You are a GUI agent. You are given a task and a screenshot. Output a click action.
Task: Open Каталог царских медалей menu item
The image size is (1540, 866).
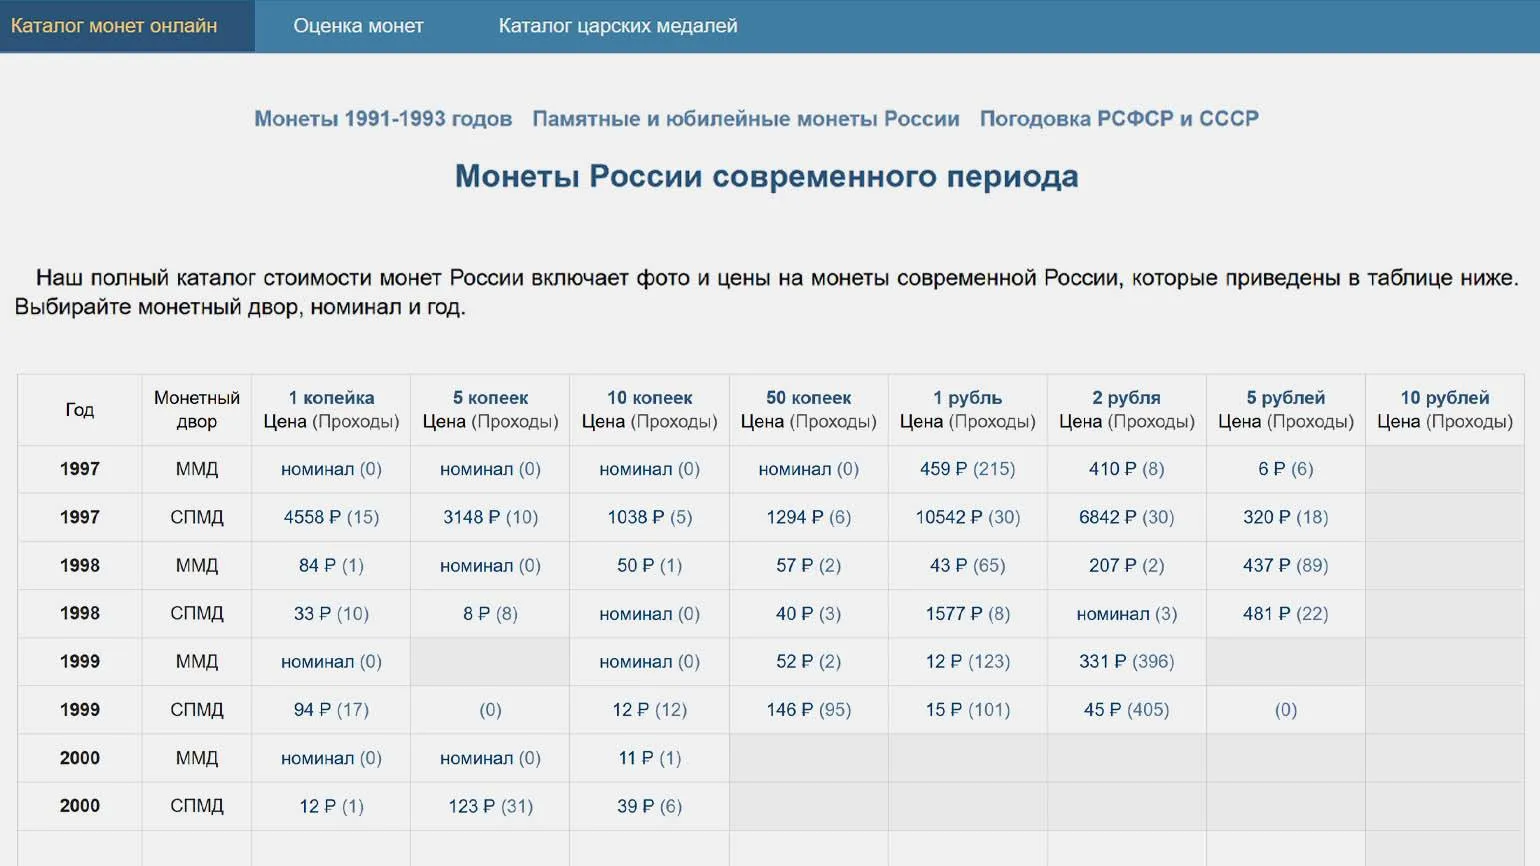coord(618,26)
